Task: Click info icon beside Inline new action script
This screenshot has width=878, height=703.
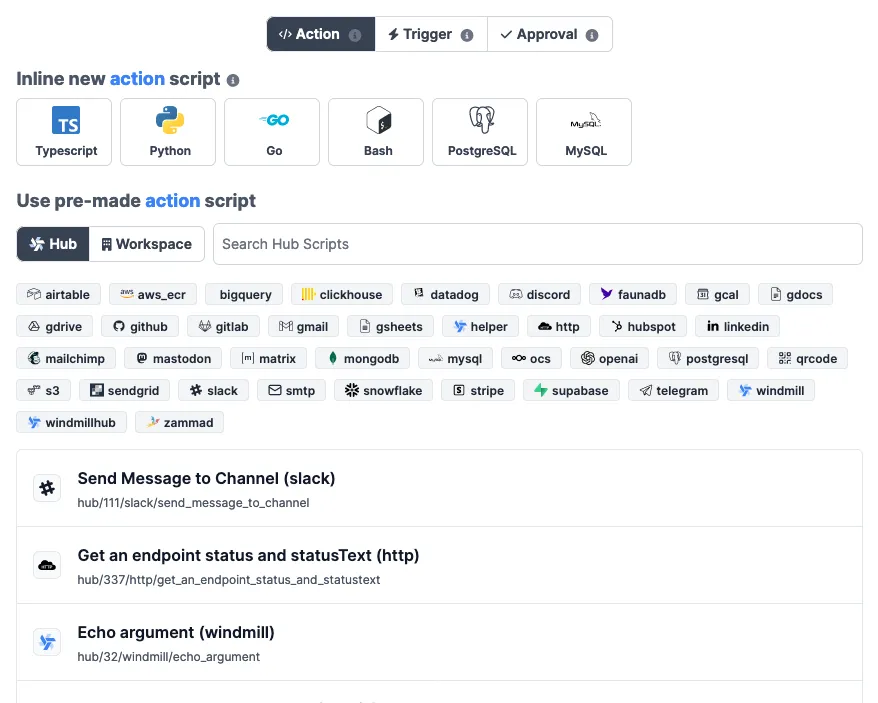Action: (x=233, y=80)
